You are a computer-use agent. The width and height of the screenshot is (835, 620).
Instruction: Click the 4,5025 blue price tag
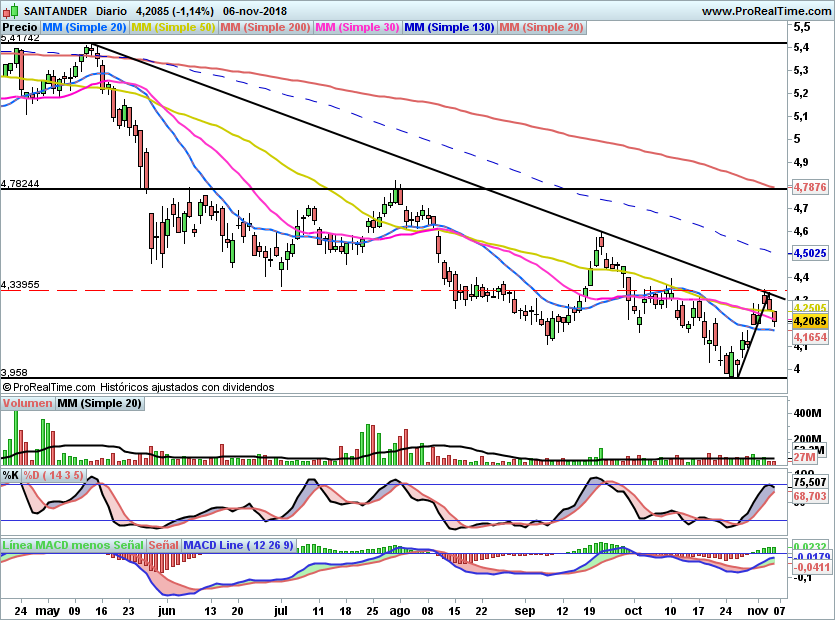[x=810, y=253]
